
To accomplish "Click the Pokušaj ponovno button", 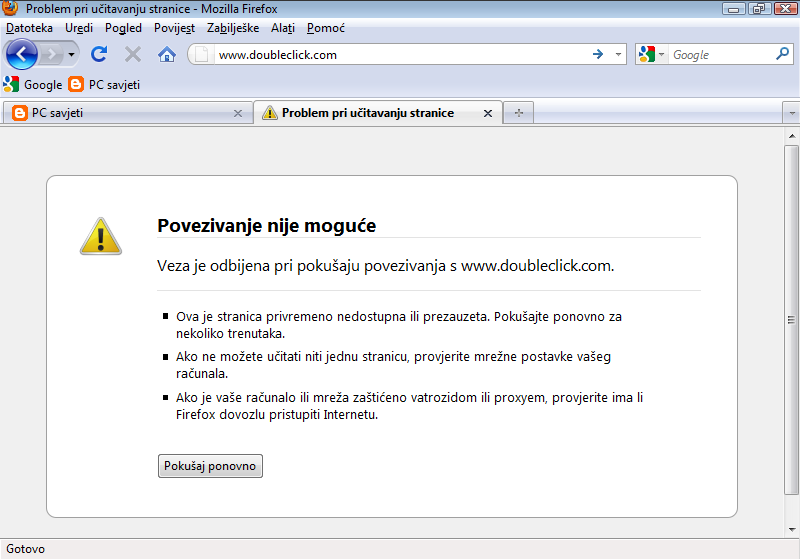I will pyautogui.click(x=210, y=466).
